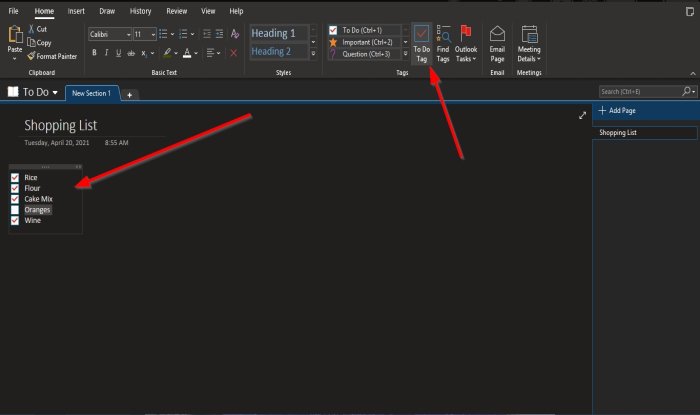
Task: Open Meeting Details
Action: (529, 44)
